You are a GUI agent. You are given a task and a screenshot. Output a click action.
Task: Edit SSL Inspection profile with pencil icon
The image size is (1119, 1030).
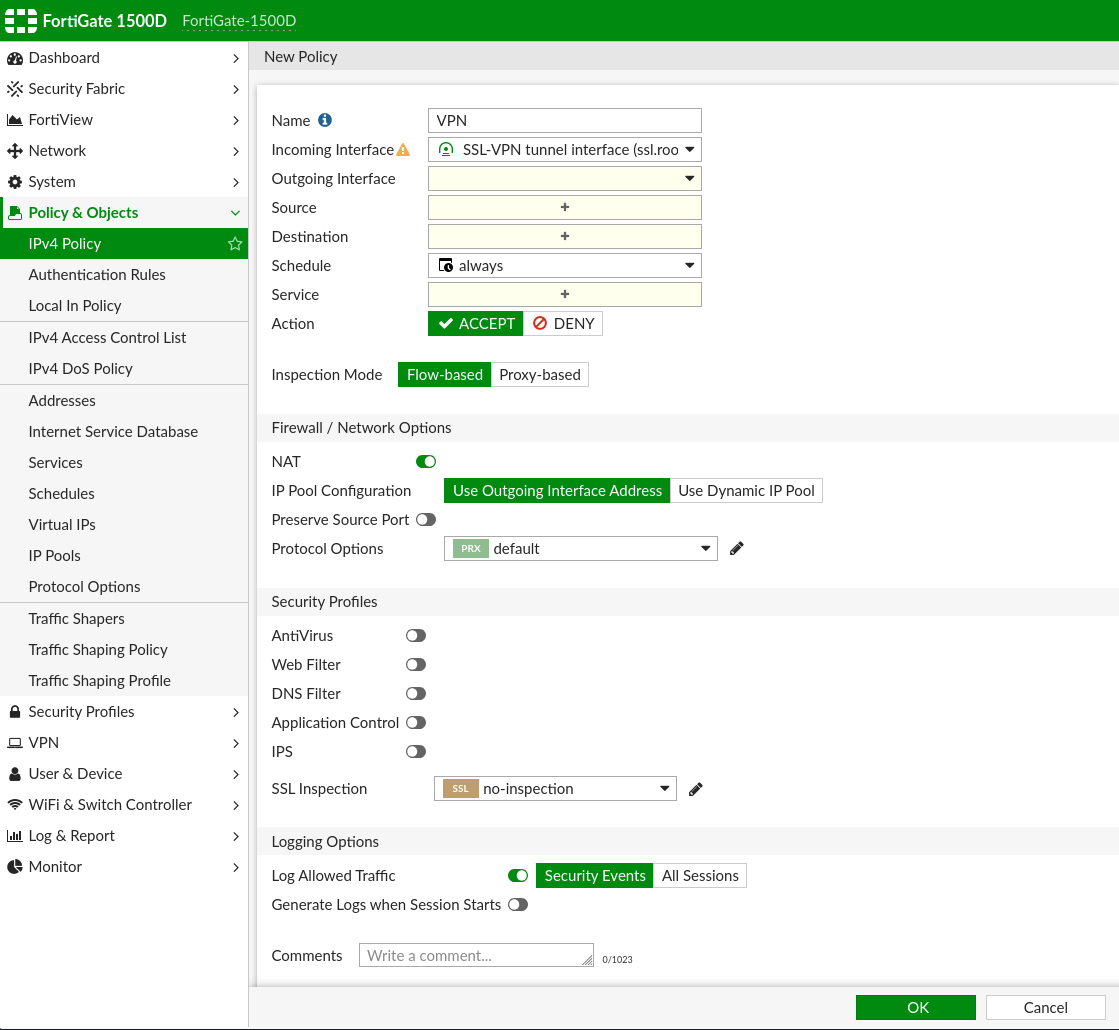(x=696, y=789)
